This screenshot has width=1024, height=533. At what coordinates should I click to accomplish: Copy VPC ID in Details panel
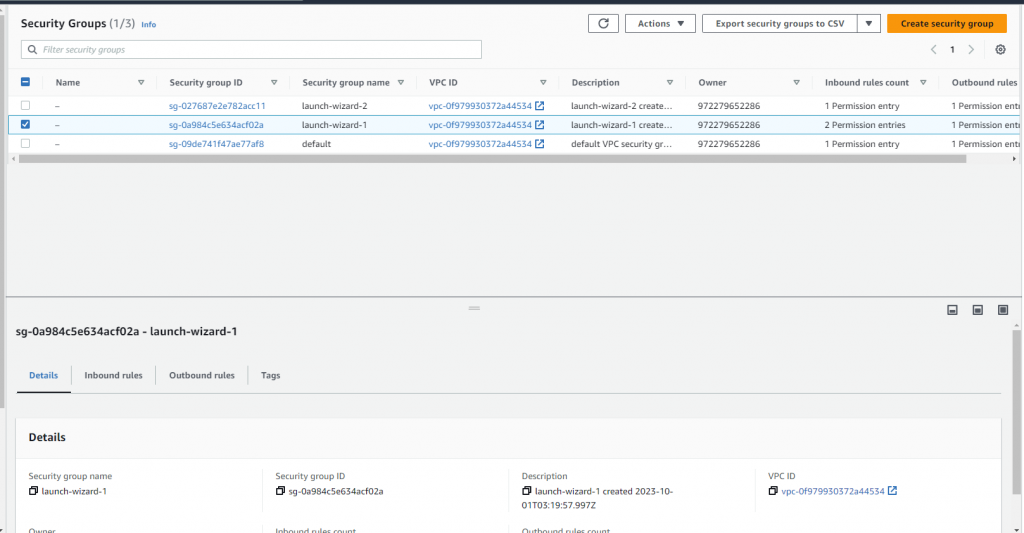[773, 491]
